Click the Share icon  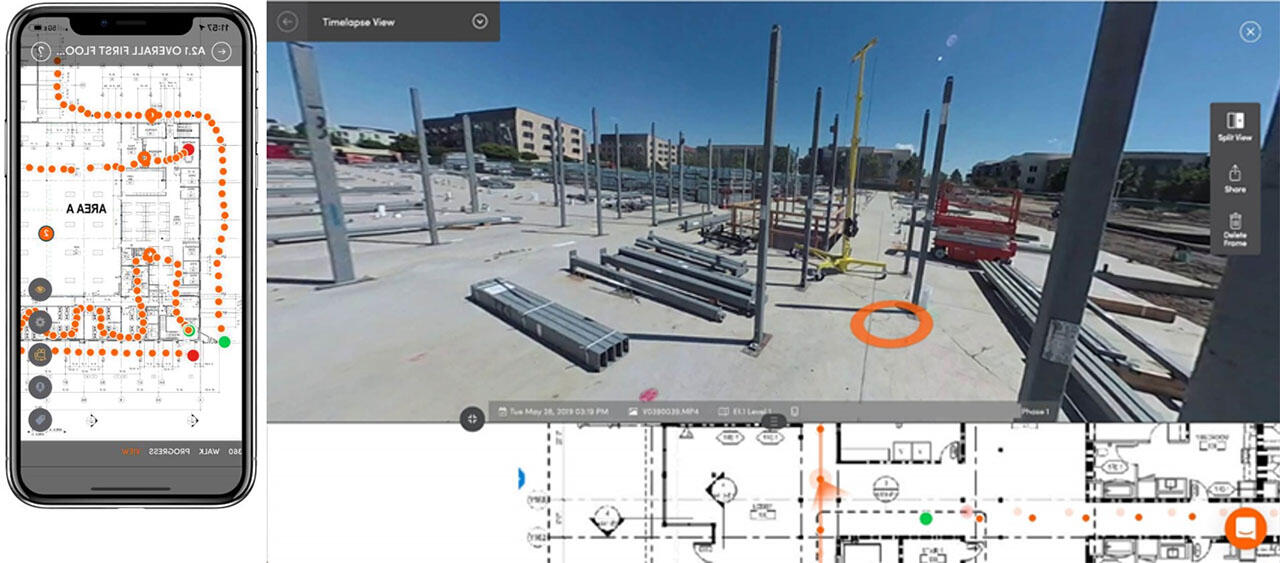point(1234,179)
